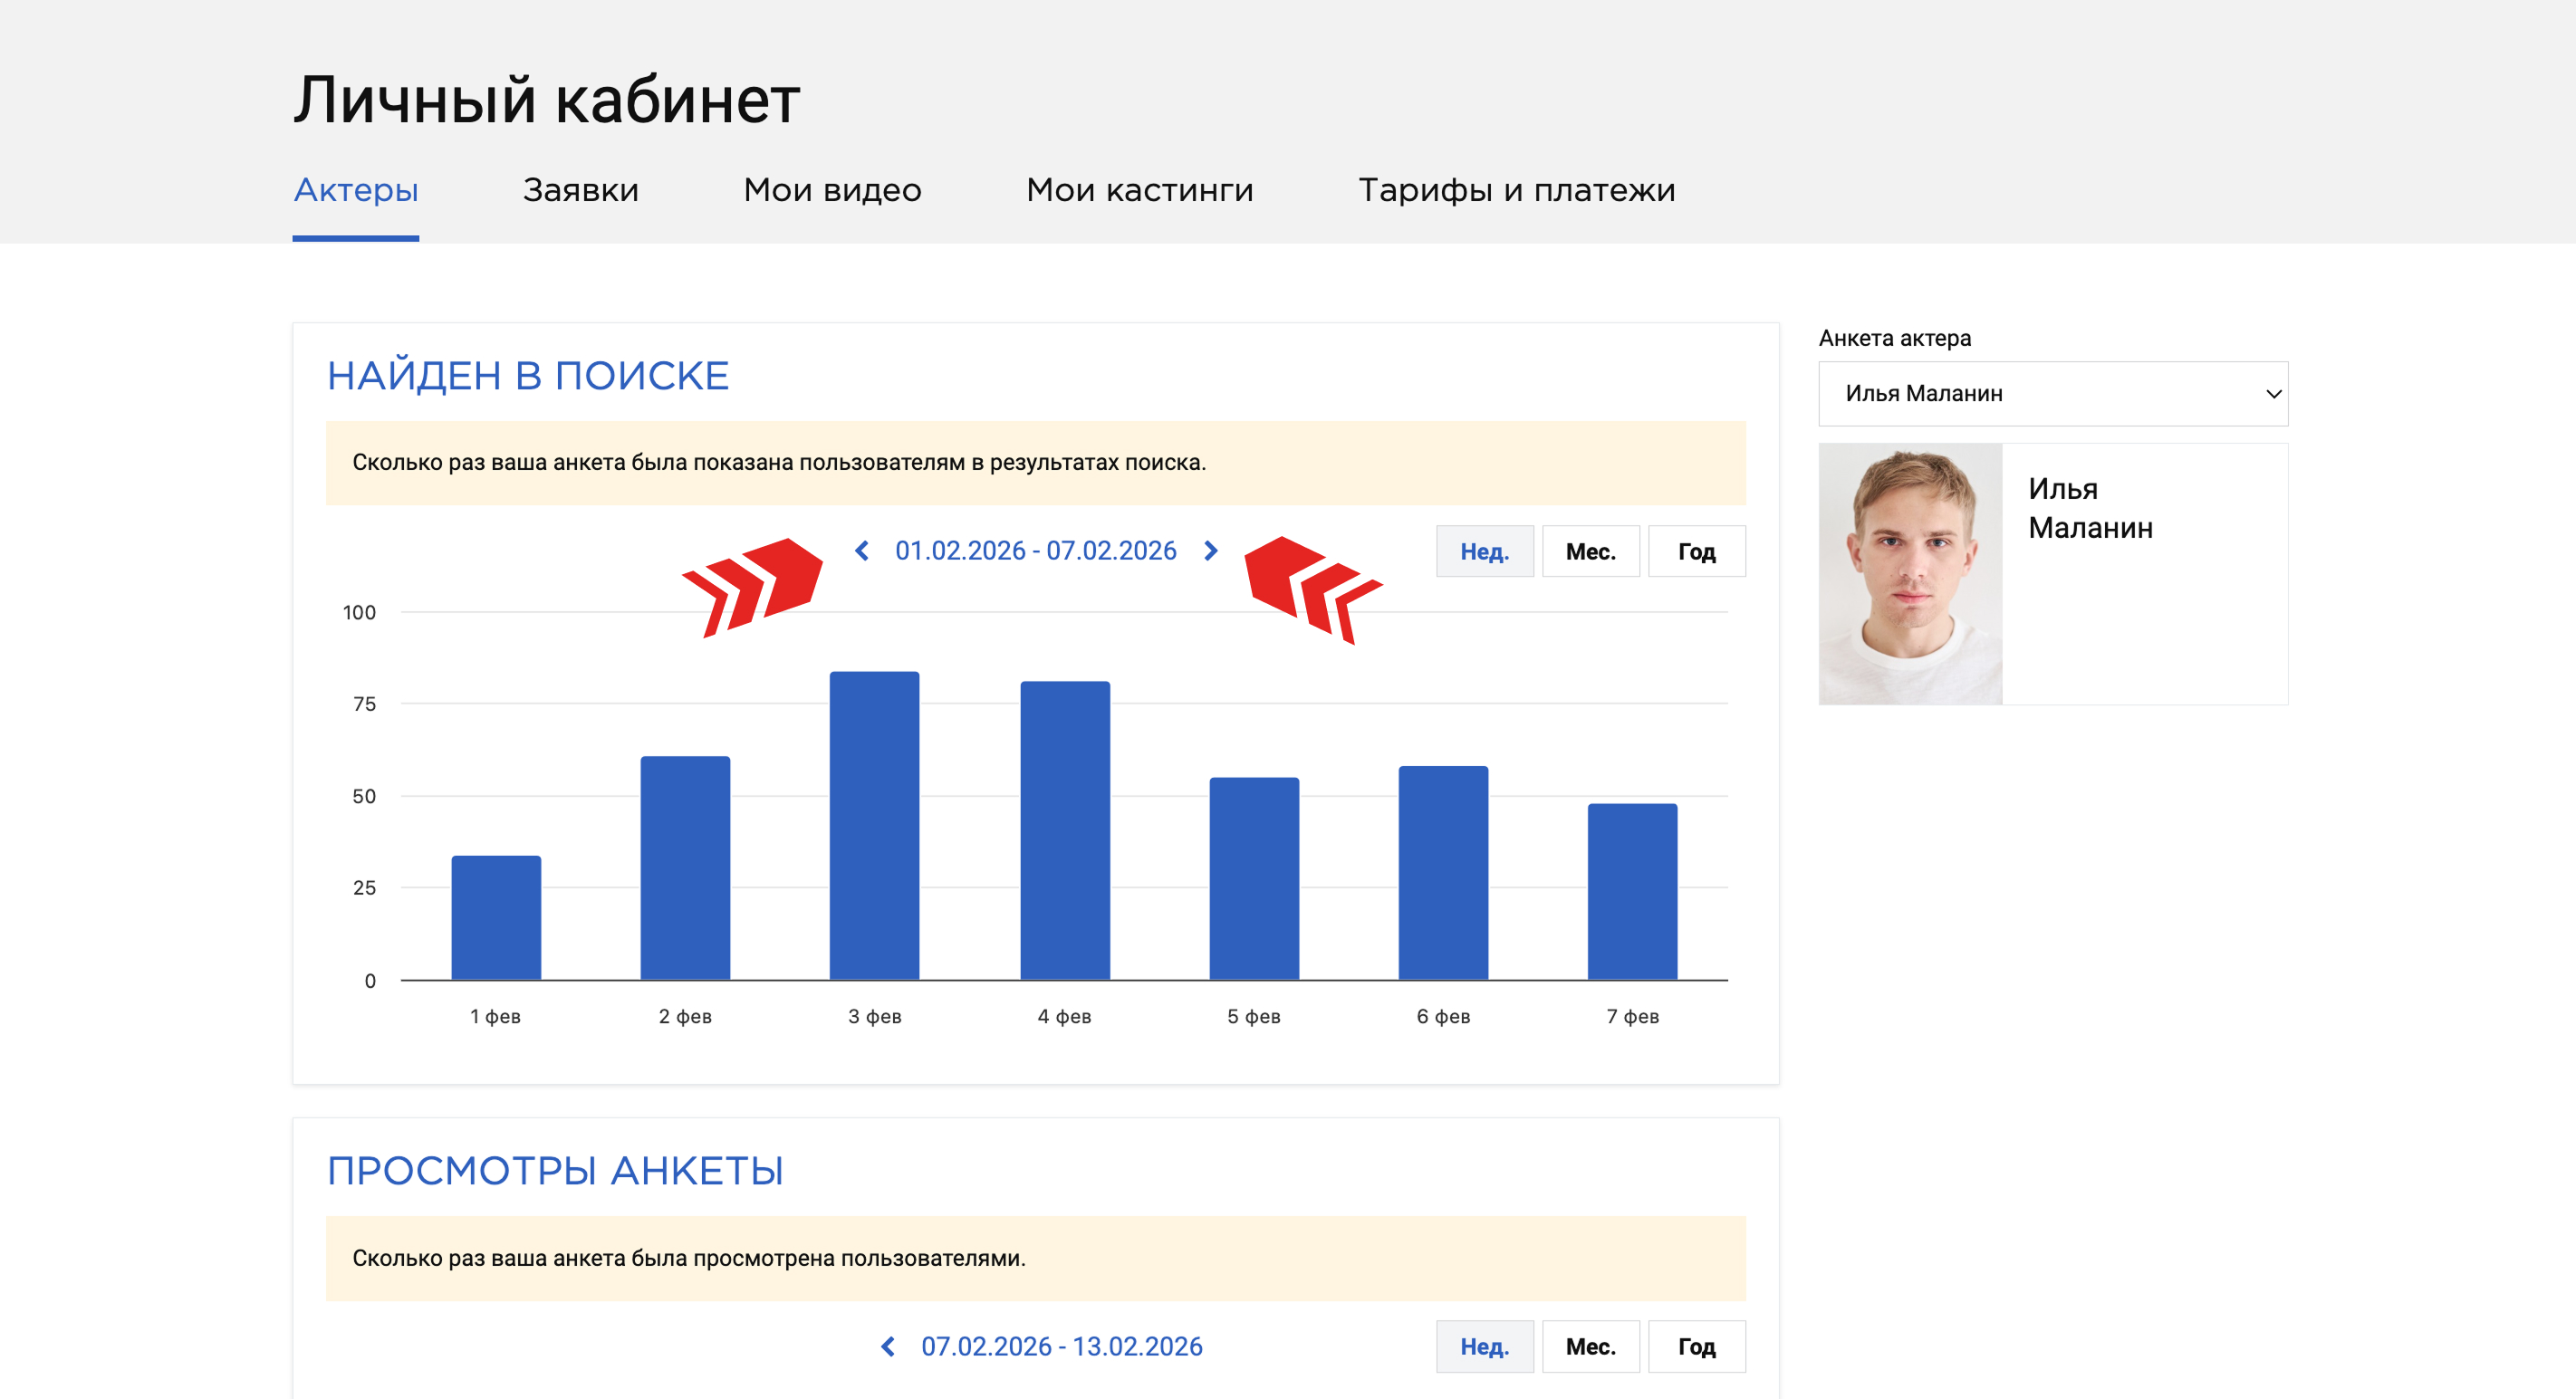Open the Актеры tab
2576x1399 pixels.
356,190
